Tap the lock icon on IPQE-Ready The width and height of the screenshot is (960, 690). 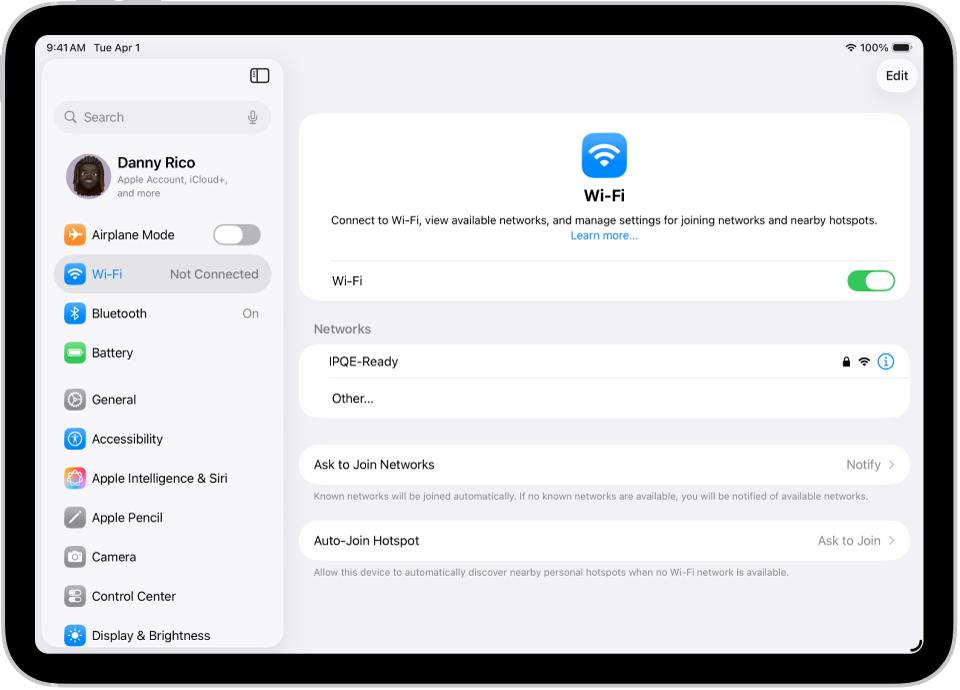tap(846, 361)
